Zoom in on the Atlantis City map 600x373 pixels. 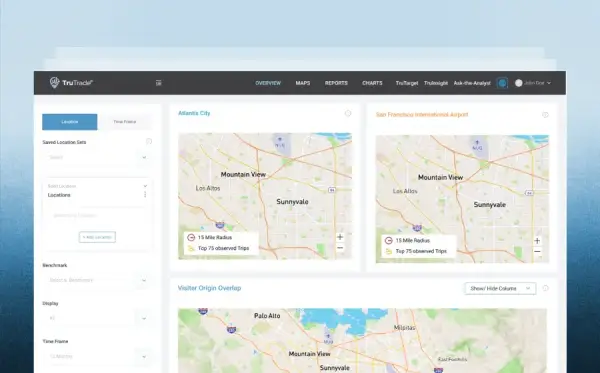(340, 237)
